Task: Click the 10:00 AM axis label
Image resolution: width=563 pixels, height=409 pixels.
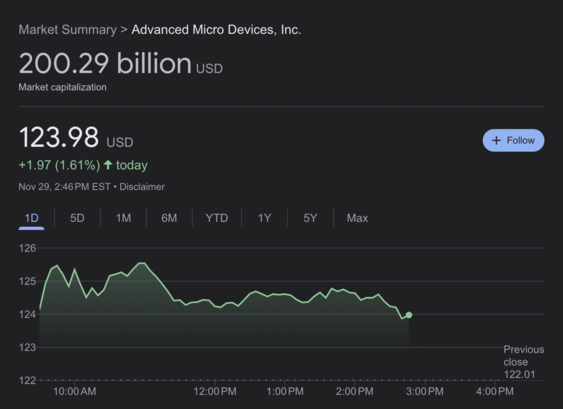Action: click(75, 391)
